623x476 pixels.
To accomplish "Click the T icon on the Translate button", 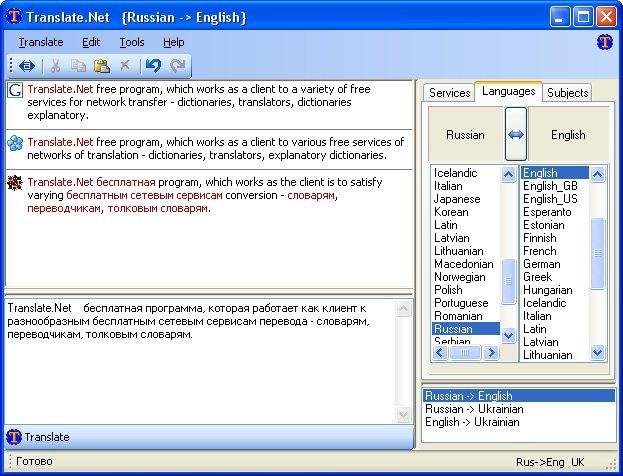I will pos(14,437).
